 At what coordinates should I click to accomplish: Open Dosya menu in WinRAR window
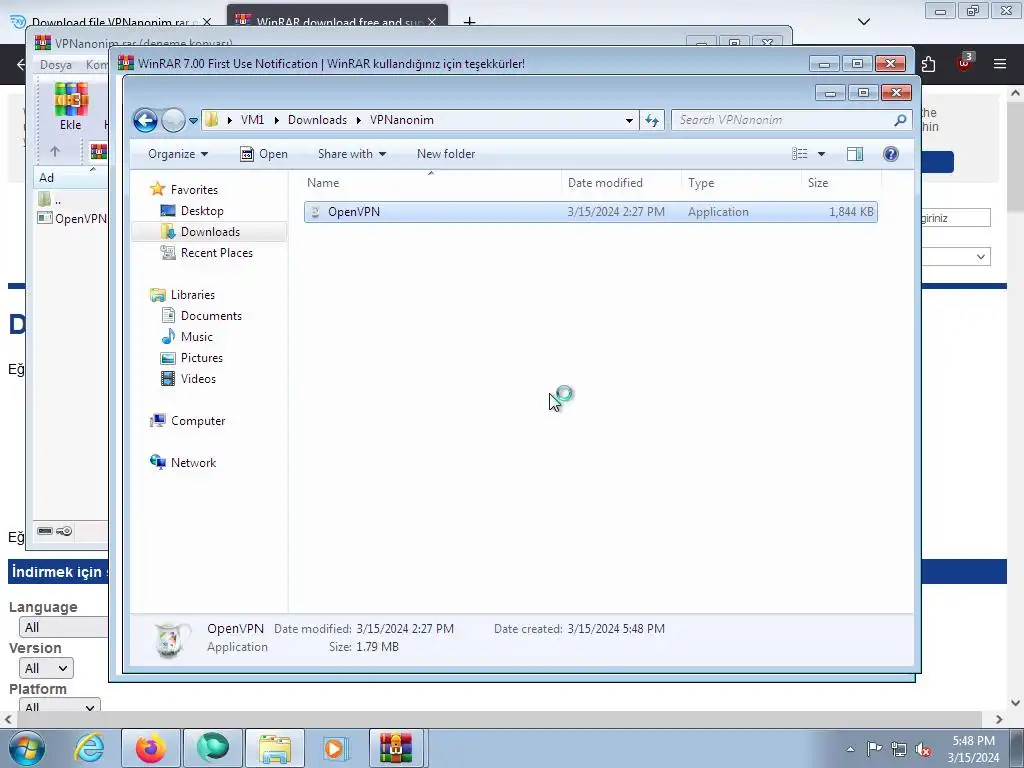point(56,65)
